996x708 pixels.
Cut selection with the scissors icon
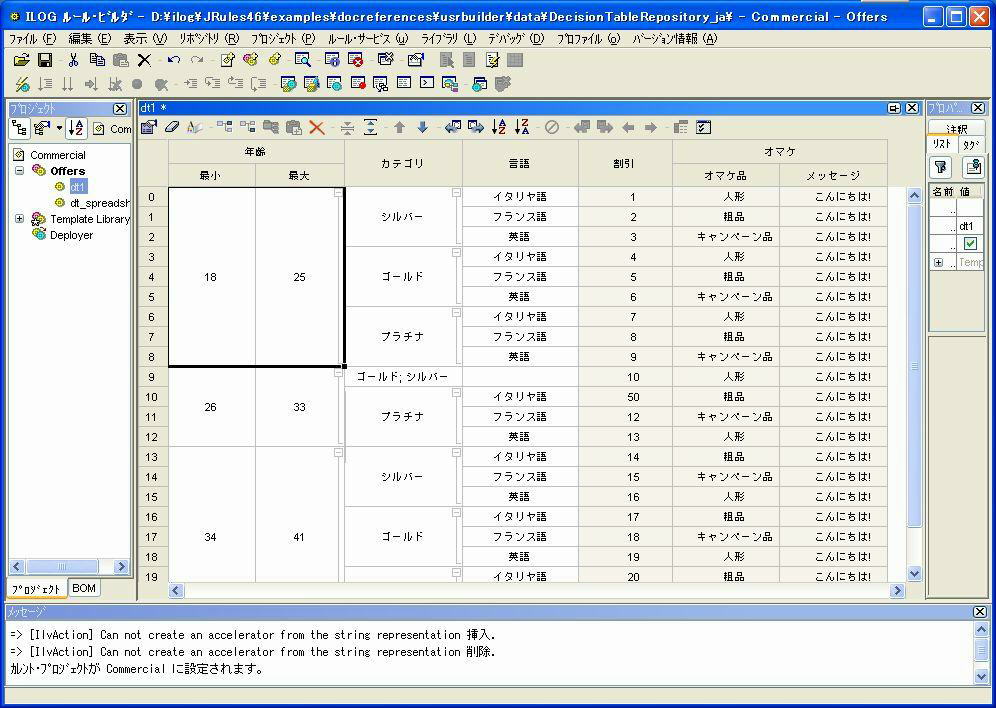[x=73, y=60]
